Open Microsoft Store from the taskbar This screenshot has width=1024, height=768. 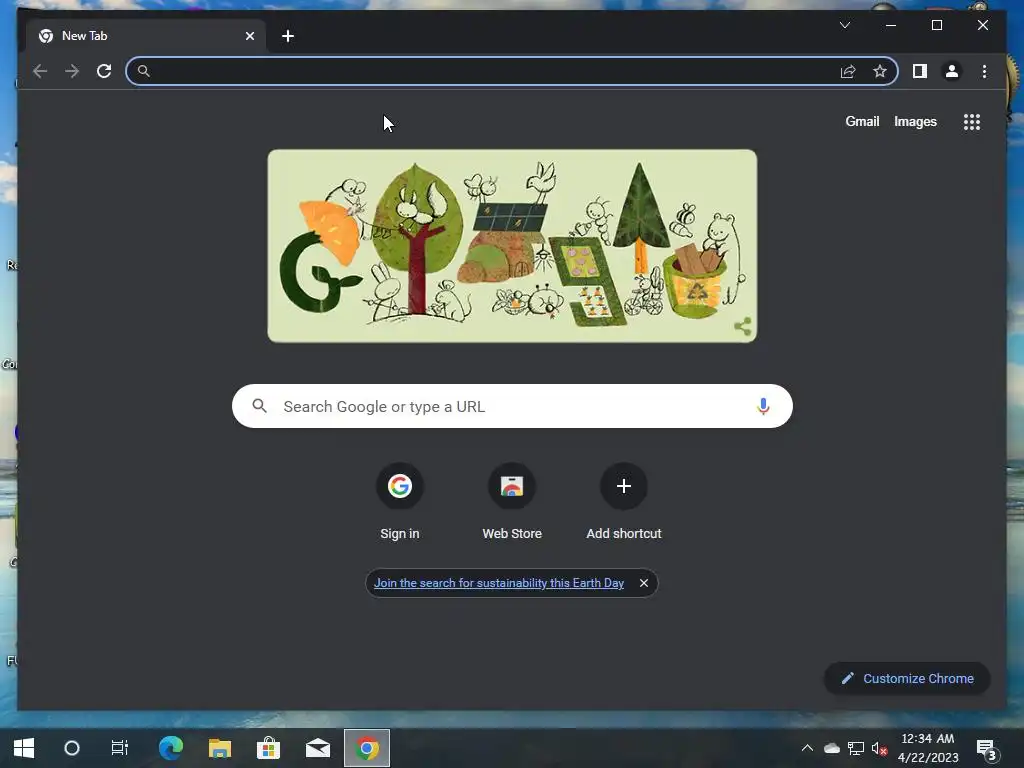tap(268, 748)
